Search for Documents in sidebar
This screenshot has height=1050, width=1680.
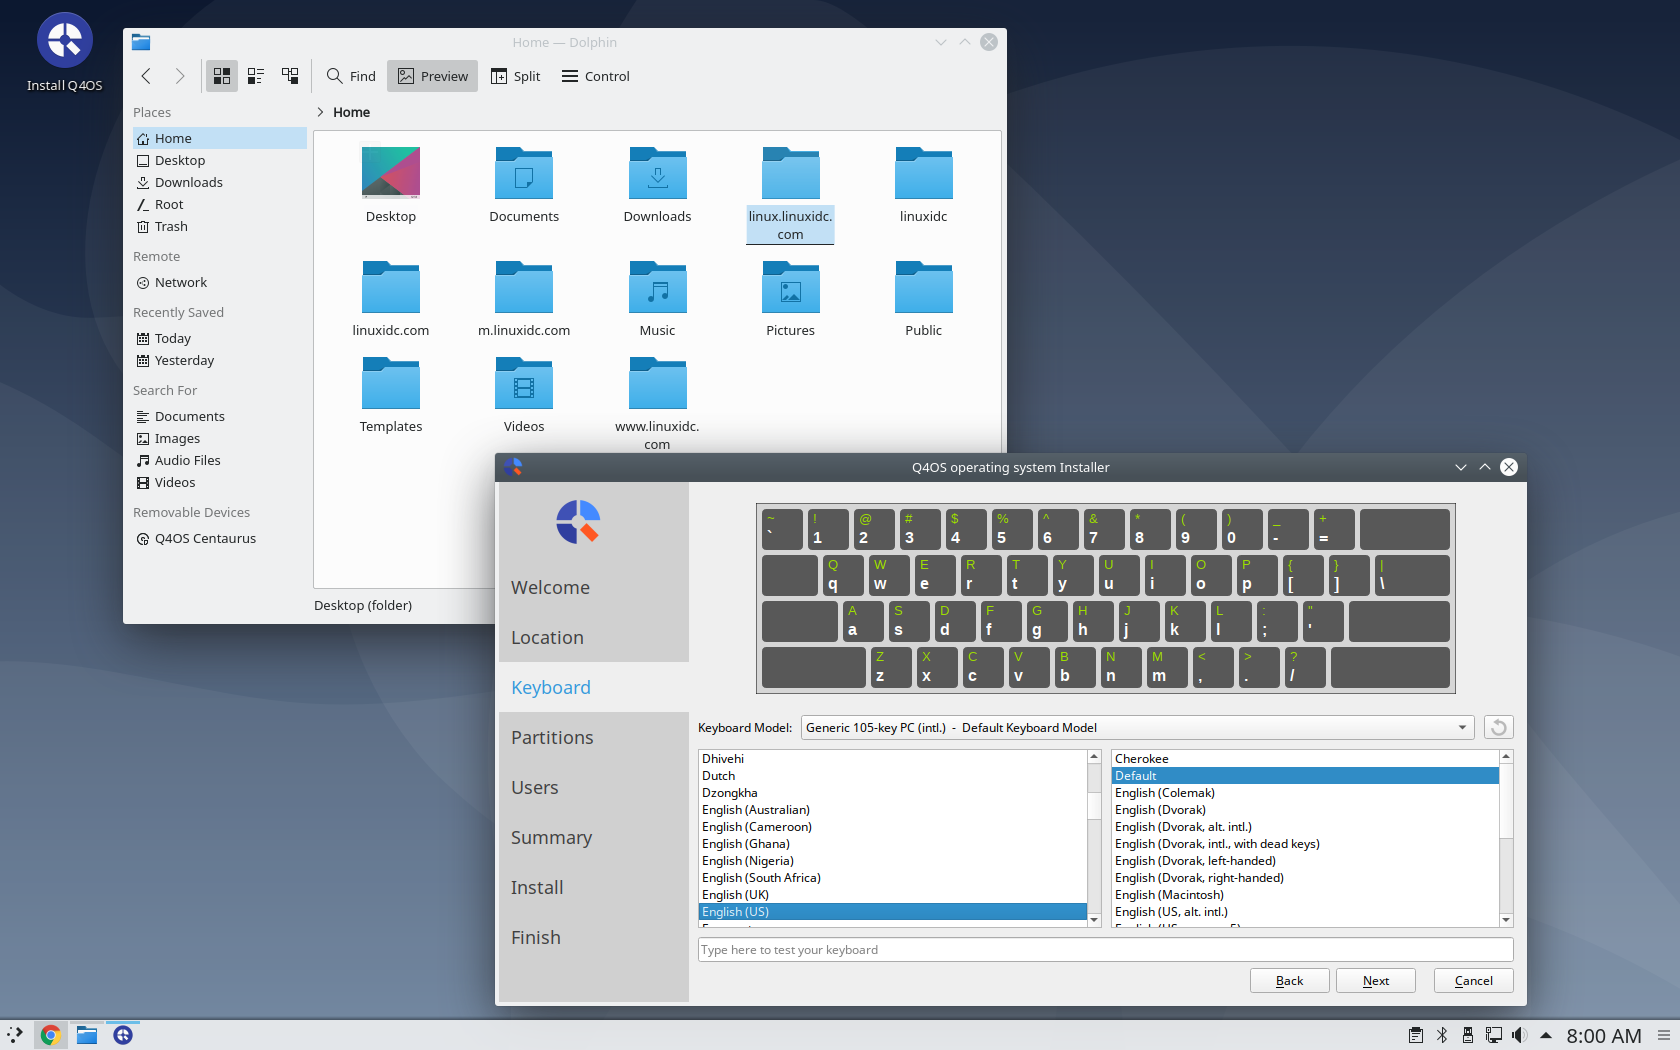pos(220,416)
